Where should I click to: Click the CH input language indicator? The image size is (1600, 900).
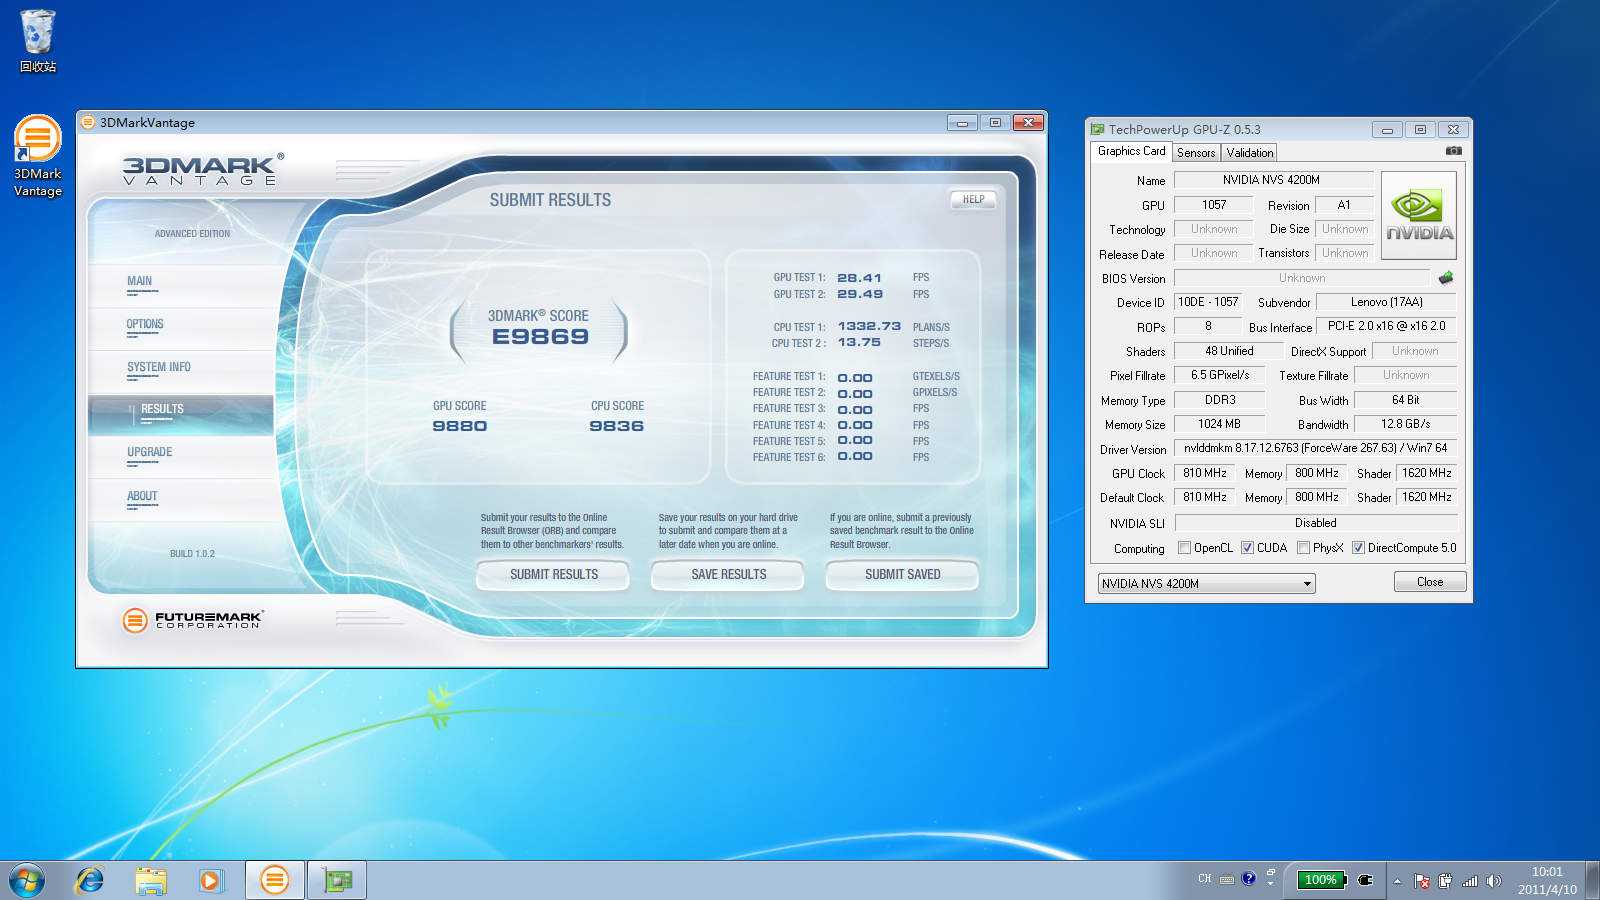[1204, 879]
